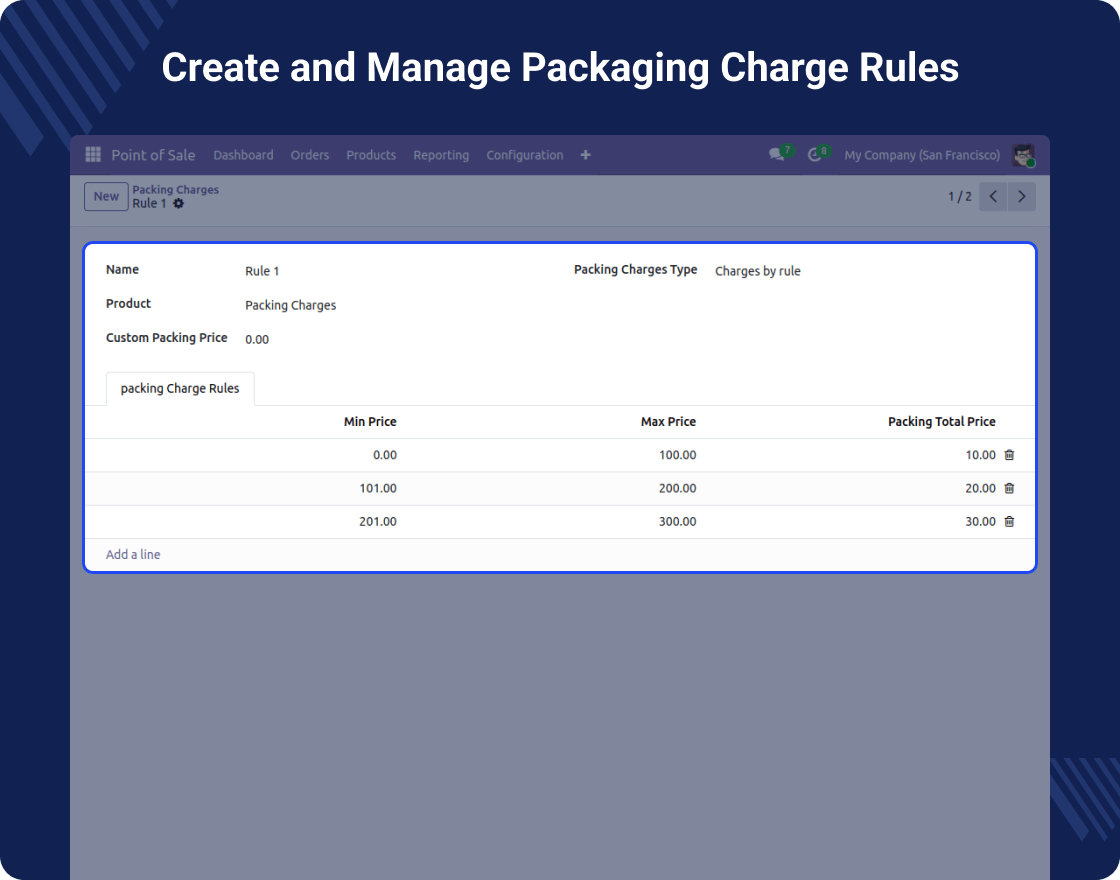Open the activities clock icon

pos(815,155)
